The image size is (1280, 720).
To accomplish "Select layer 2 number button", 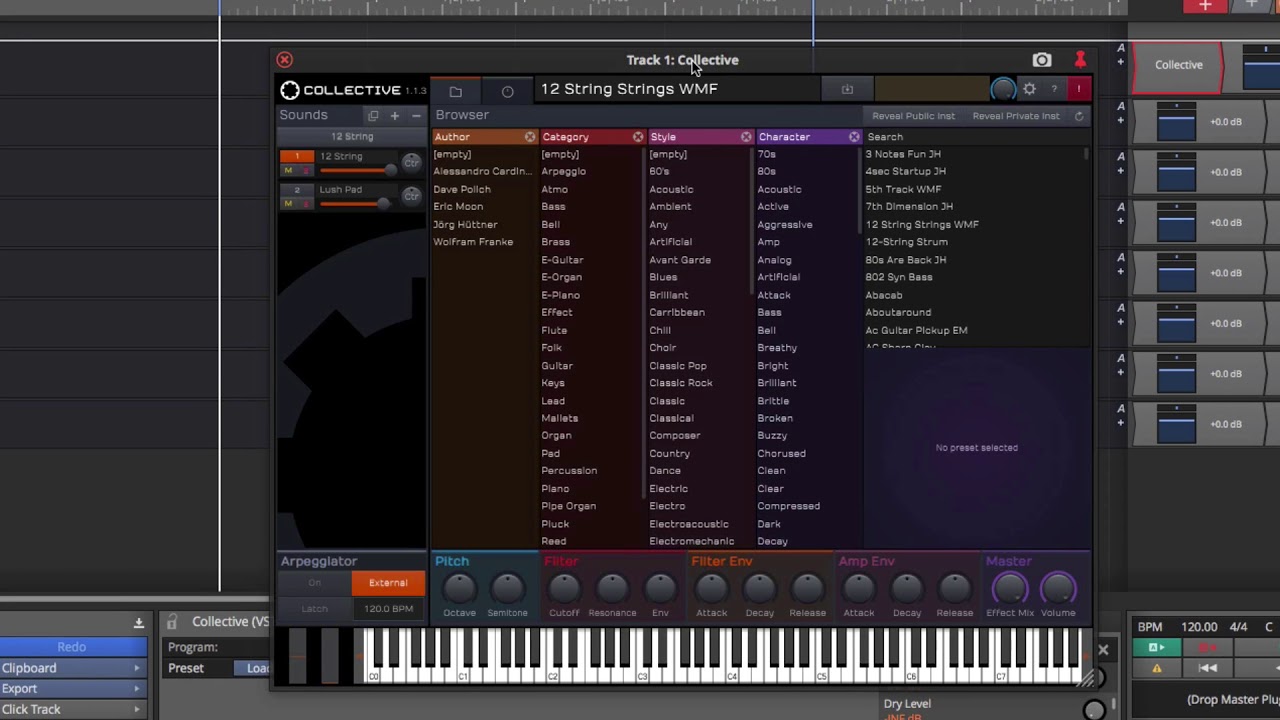I will tap(297, 190).
